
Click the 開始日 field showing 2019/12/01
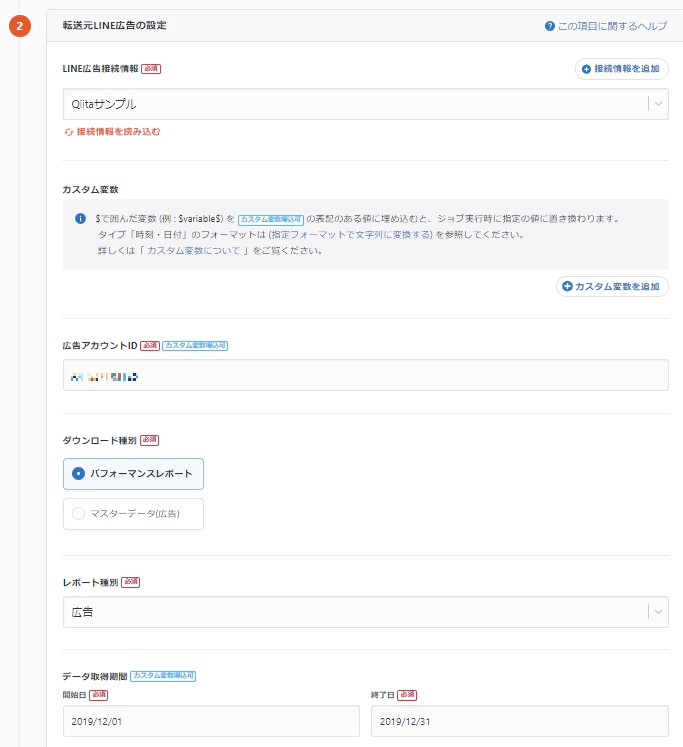point(210,720)
